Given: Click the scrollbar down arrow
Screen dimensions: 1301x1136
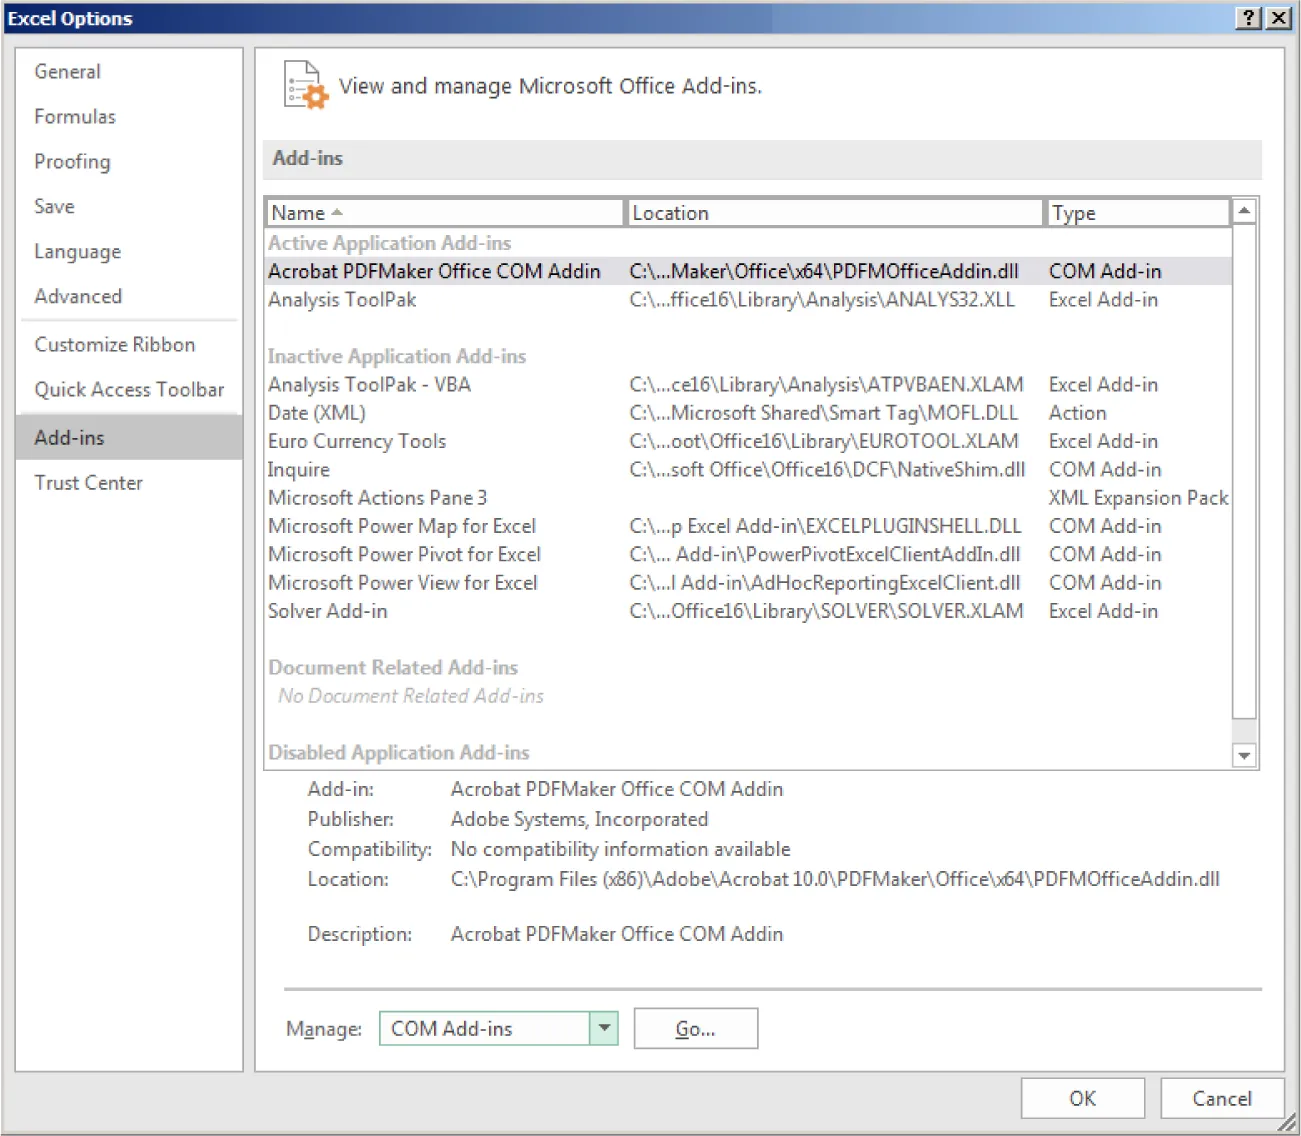Looking at the screenshot, I should tap(1243, 756).
